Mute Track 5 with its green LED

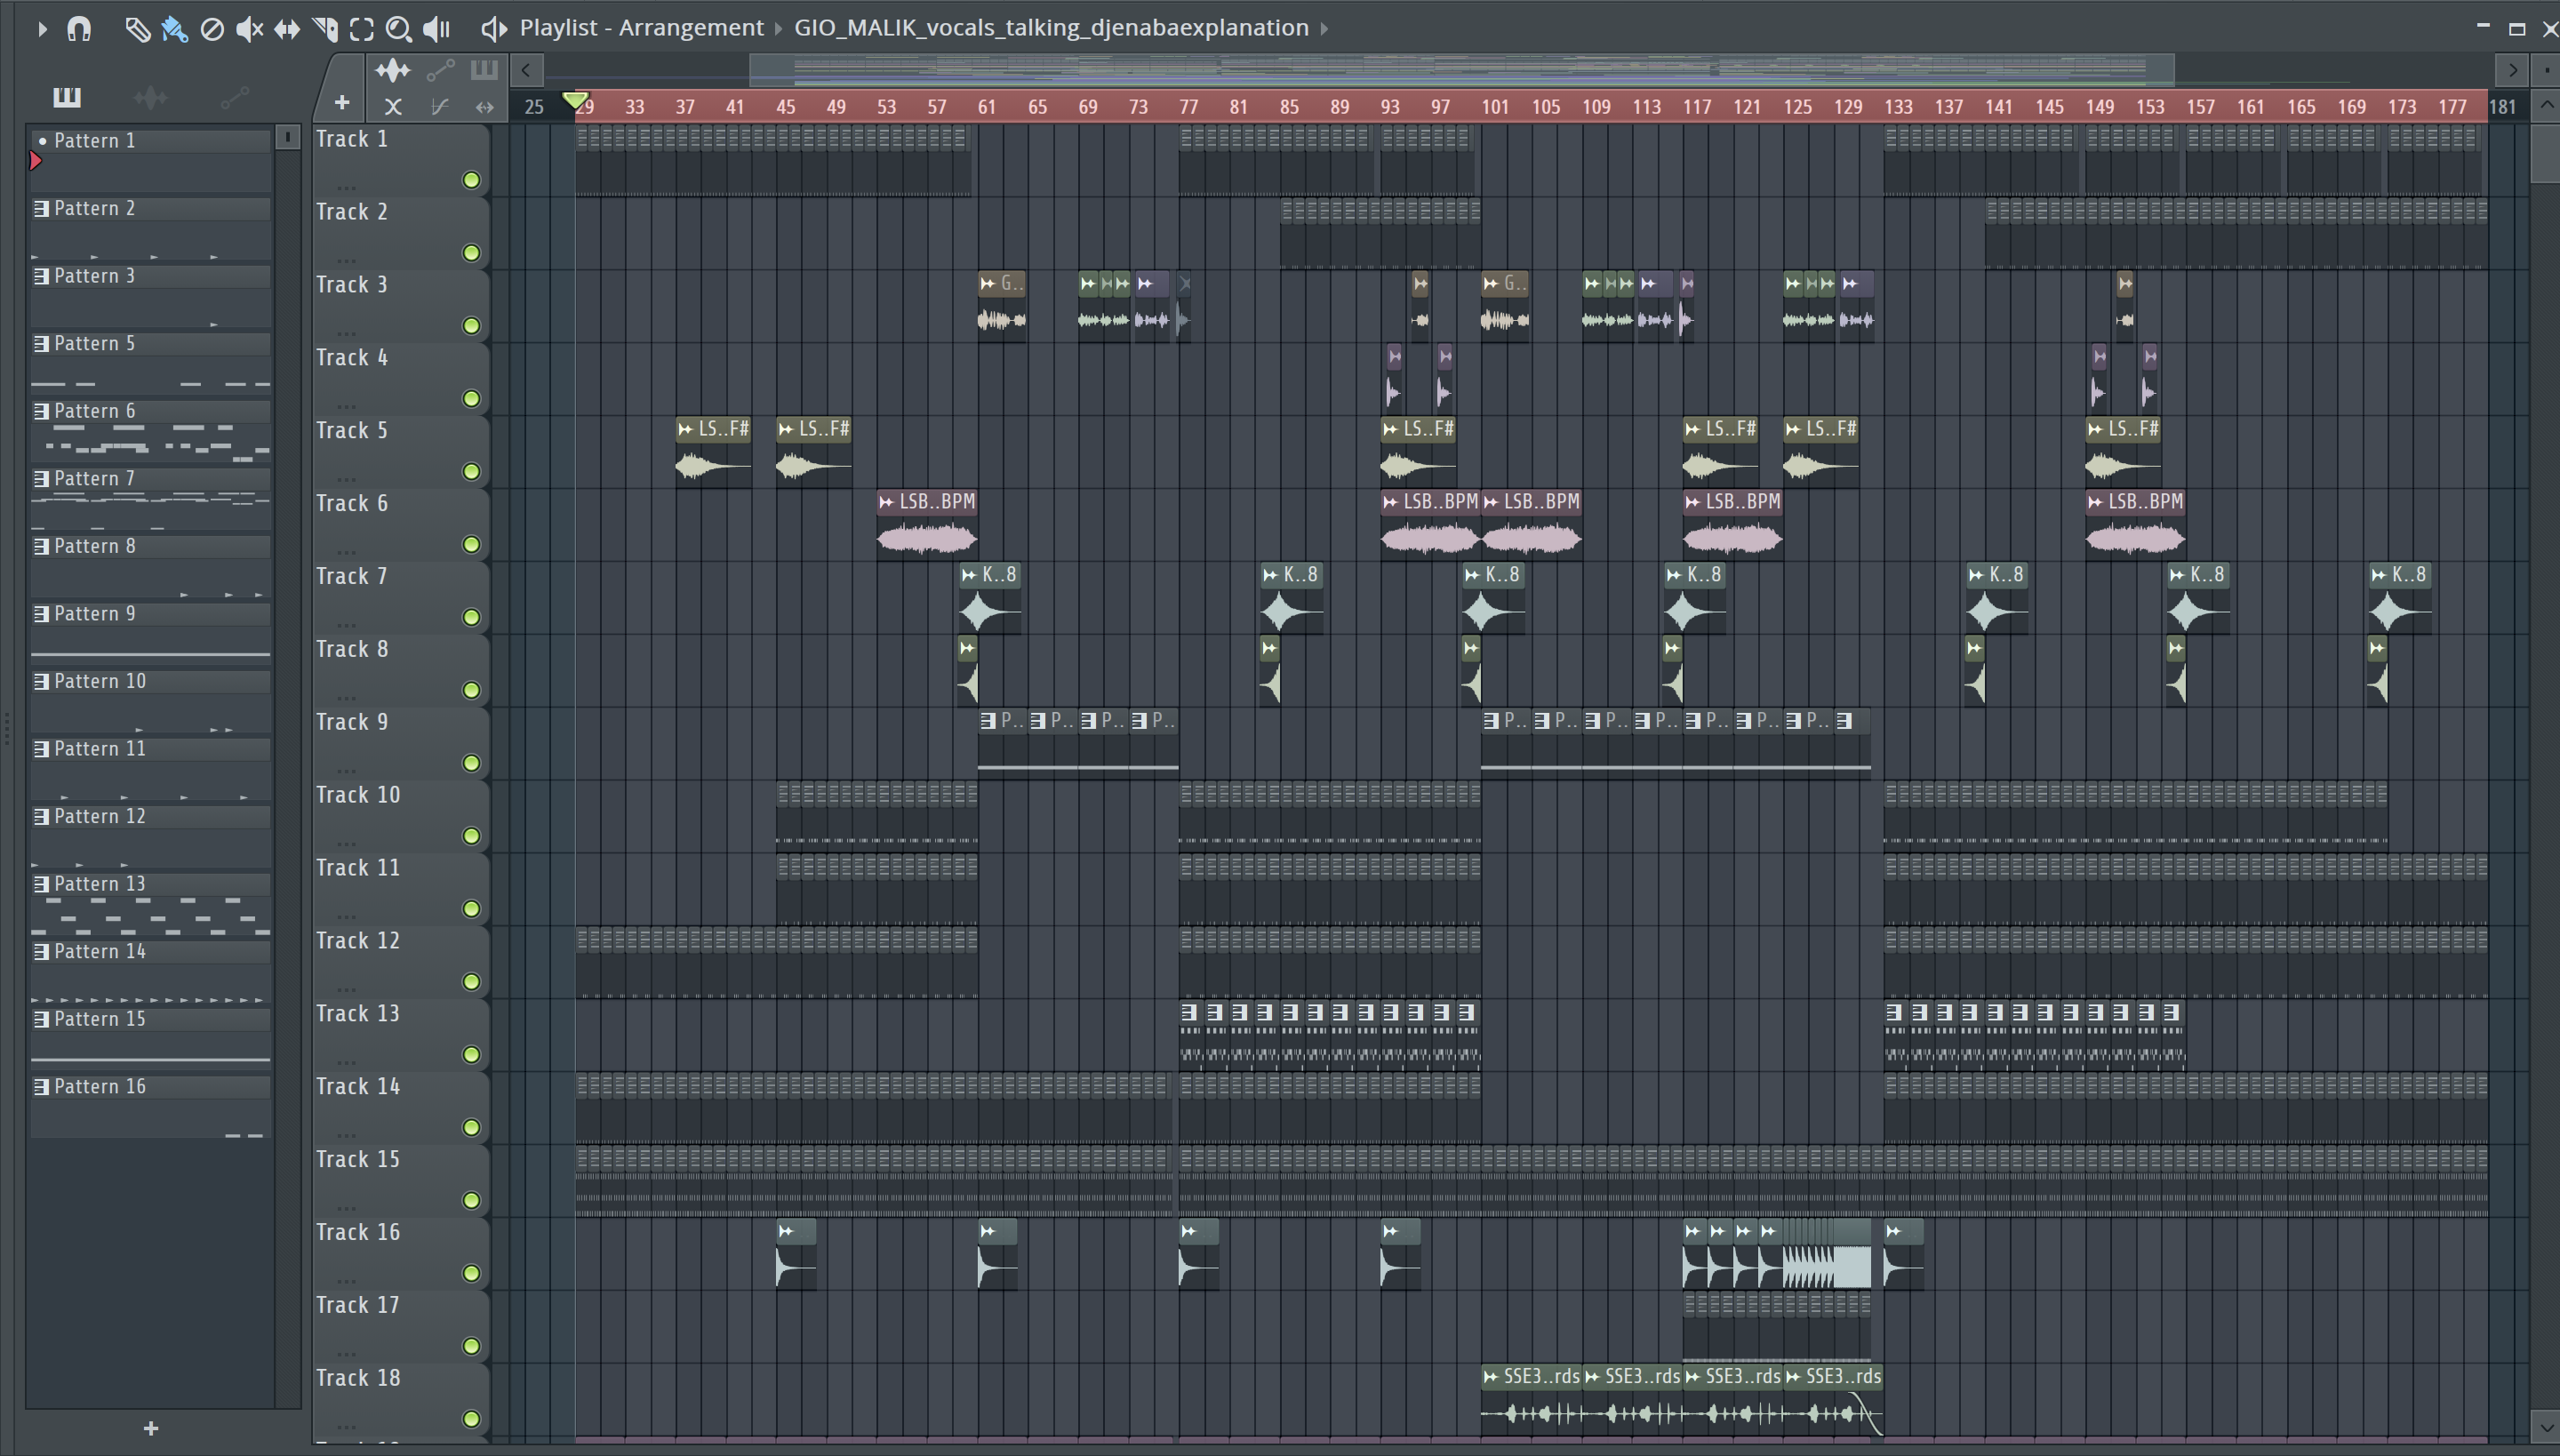(471, 472)
